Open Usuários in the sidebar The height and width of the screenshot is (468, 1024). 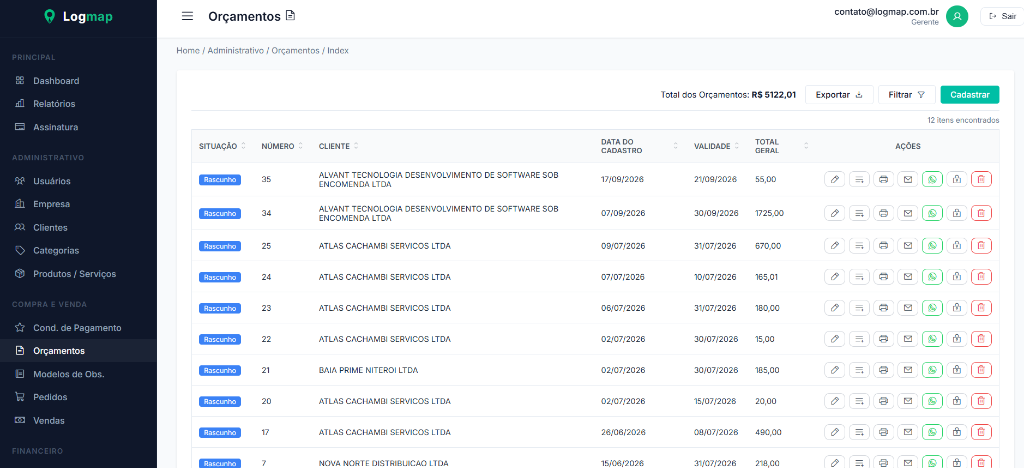(x=78, y=181)
